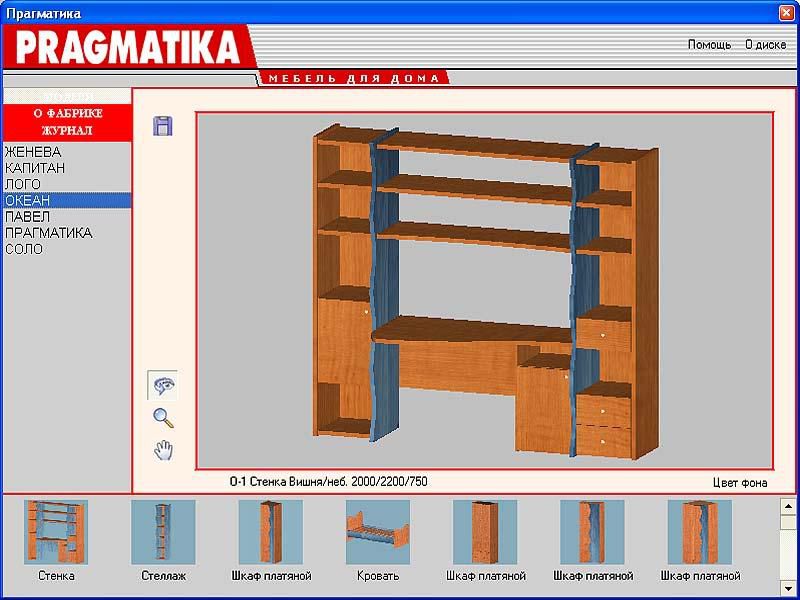Select the ПАВЕЛ collection in list
Viewport: 800px width, 600px height.
tap(27, 217)
